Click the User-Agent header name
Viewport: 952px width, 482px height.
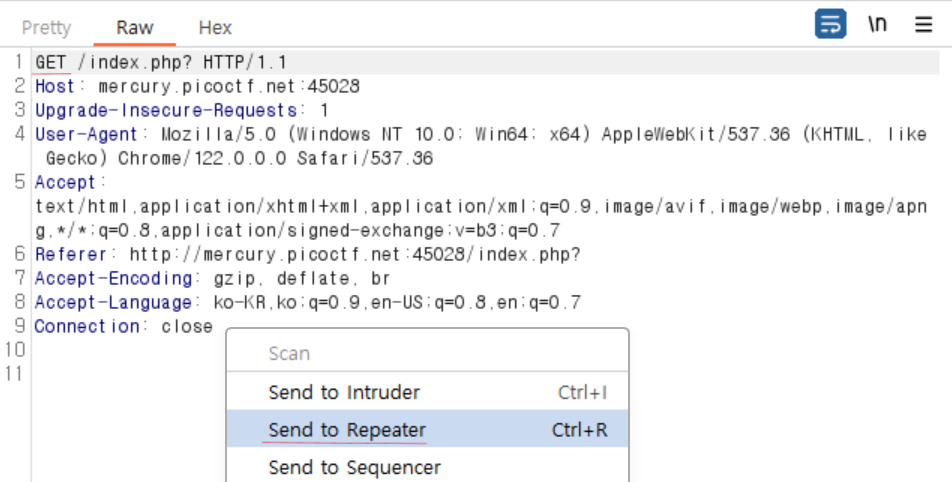coord(86,134)
